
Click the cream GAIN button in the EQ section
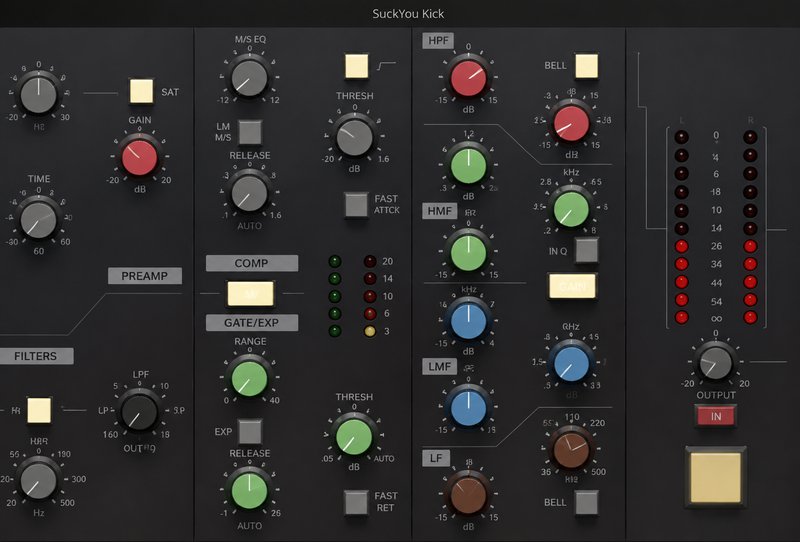pos(572,286)
